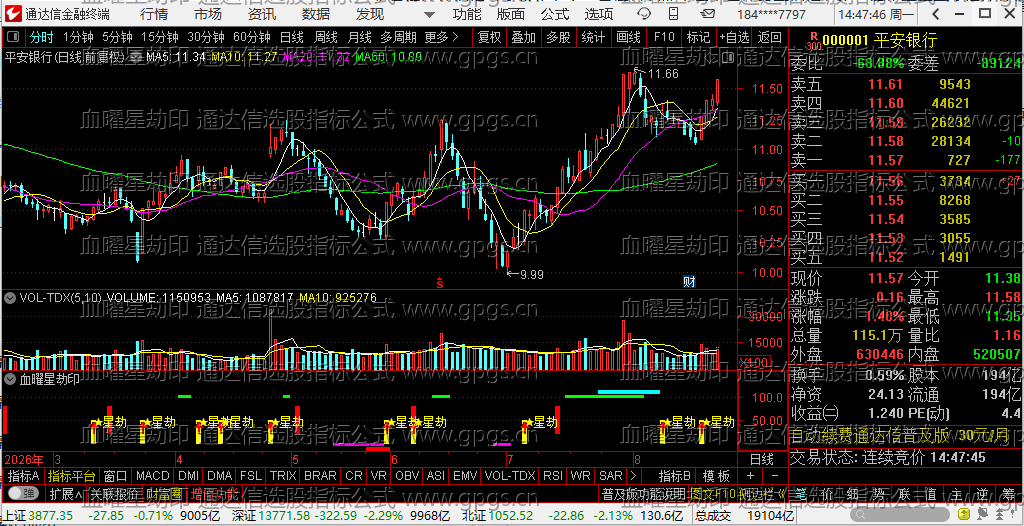Click the signal tower icon in status bar
1024x526 pixels.
[x=999, y=514]
